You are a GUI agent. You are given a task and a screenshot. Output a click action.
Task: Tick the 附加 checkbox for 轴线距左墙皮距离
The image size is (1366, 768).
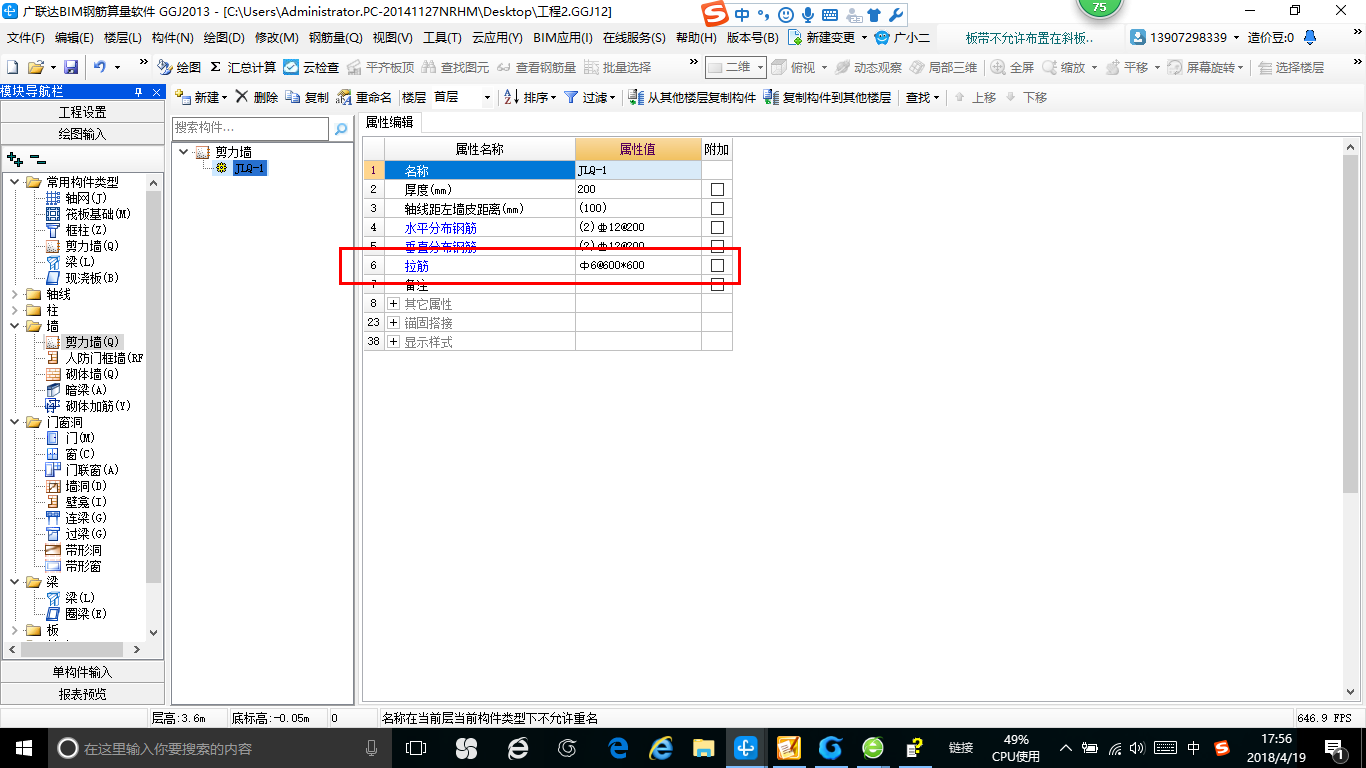(x=717, y=208)
